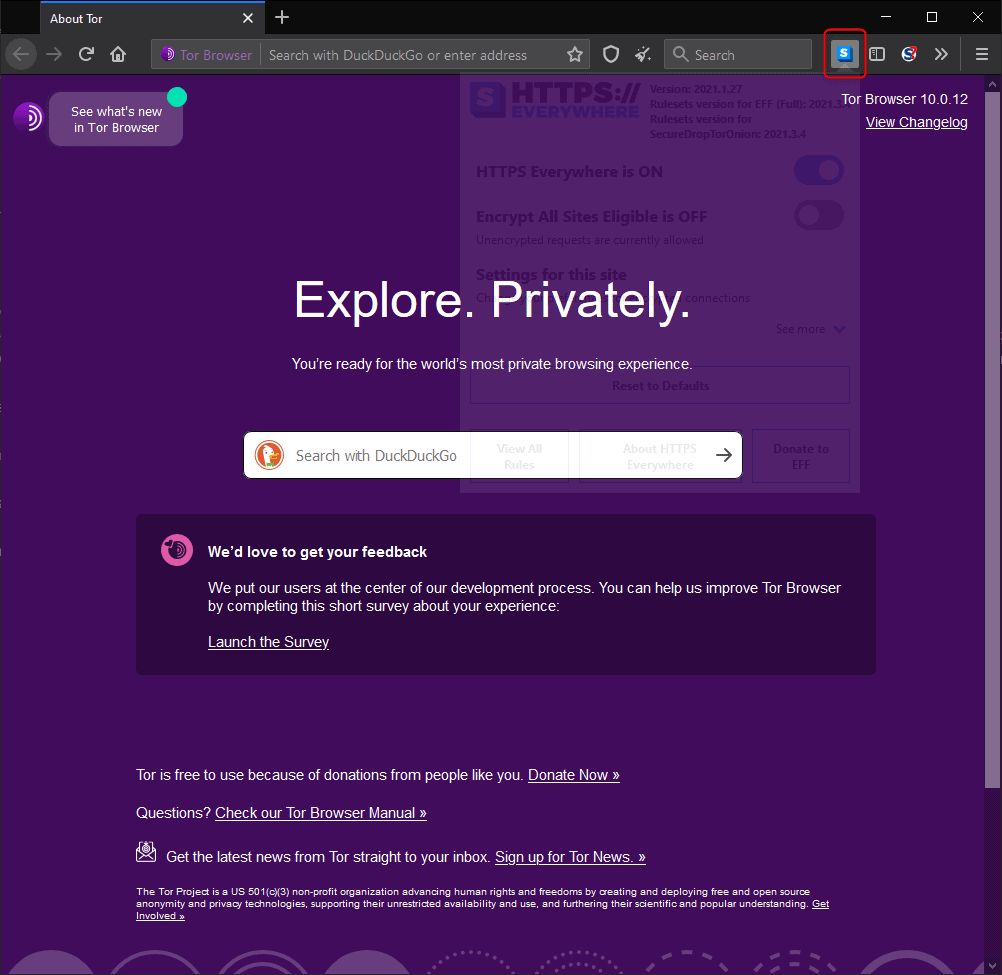This screenshot has width=1002, height=975.
Task: Open View All Rules in popup
Action: tap(519, 456)
